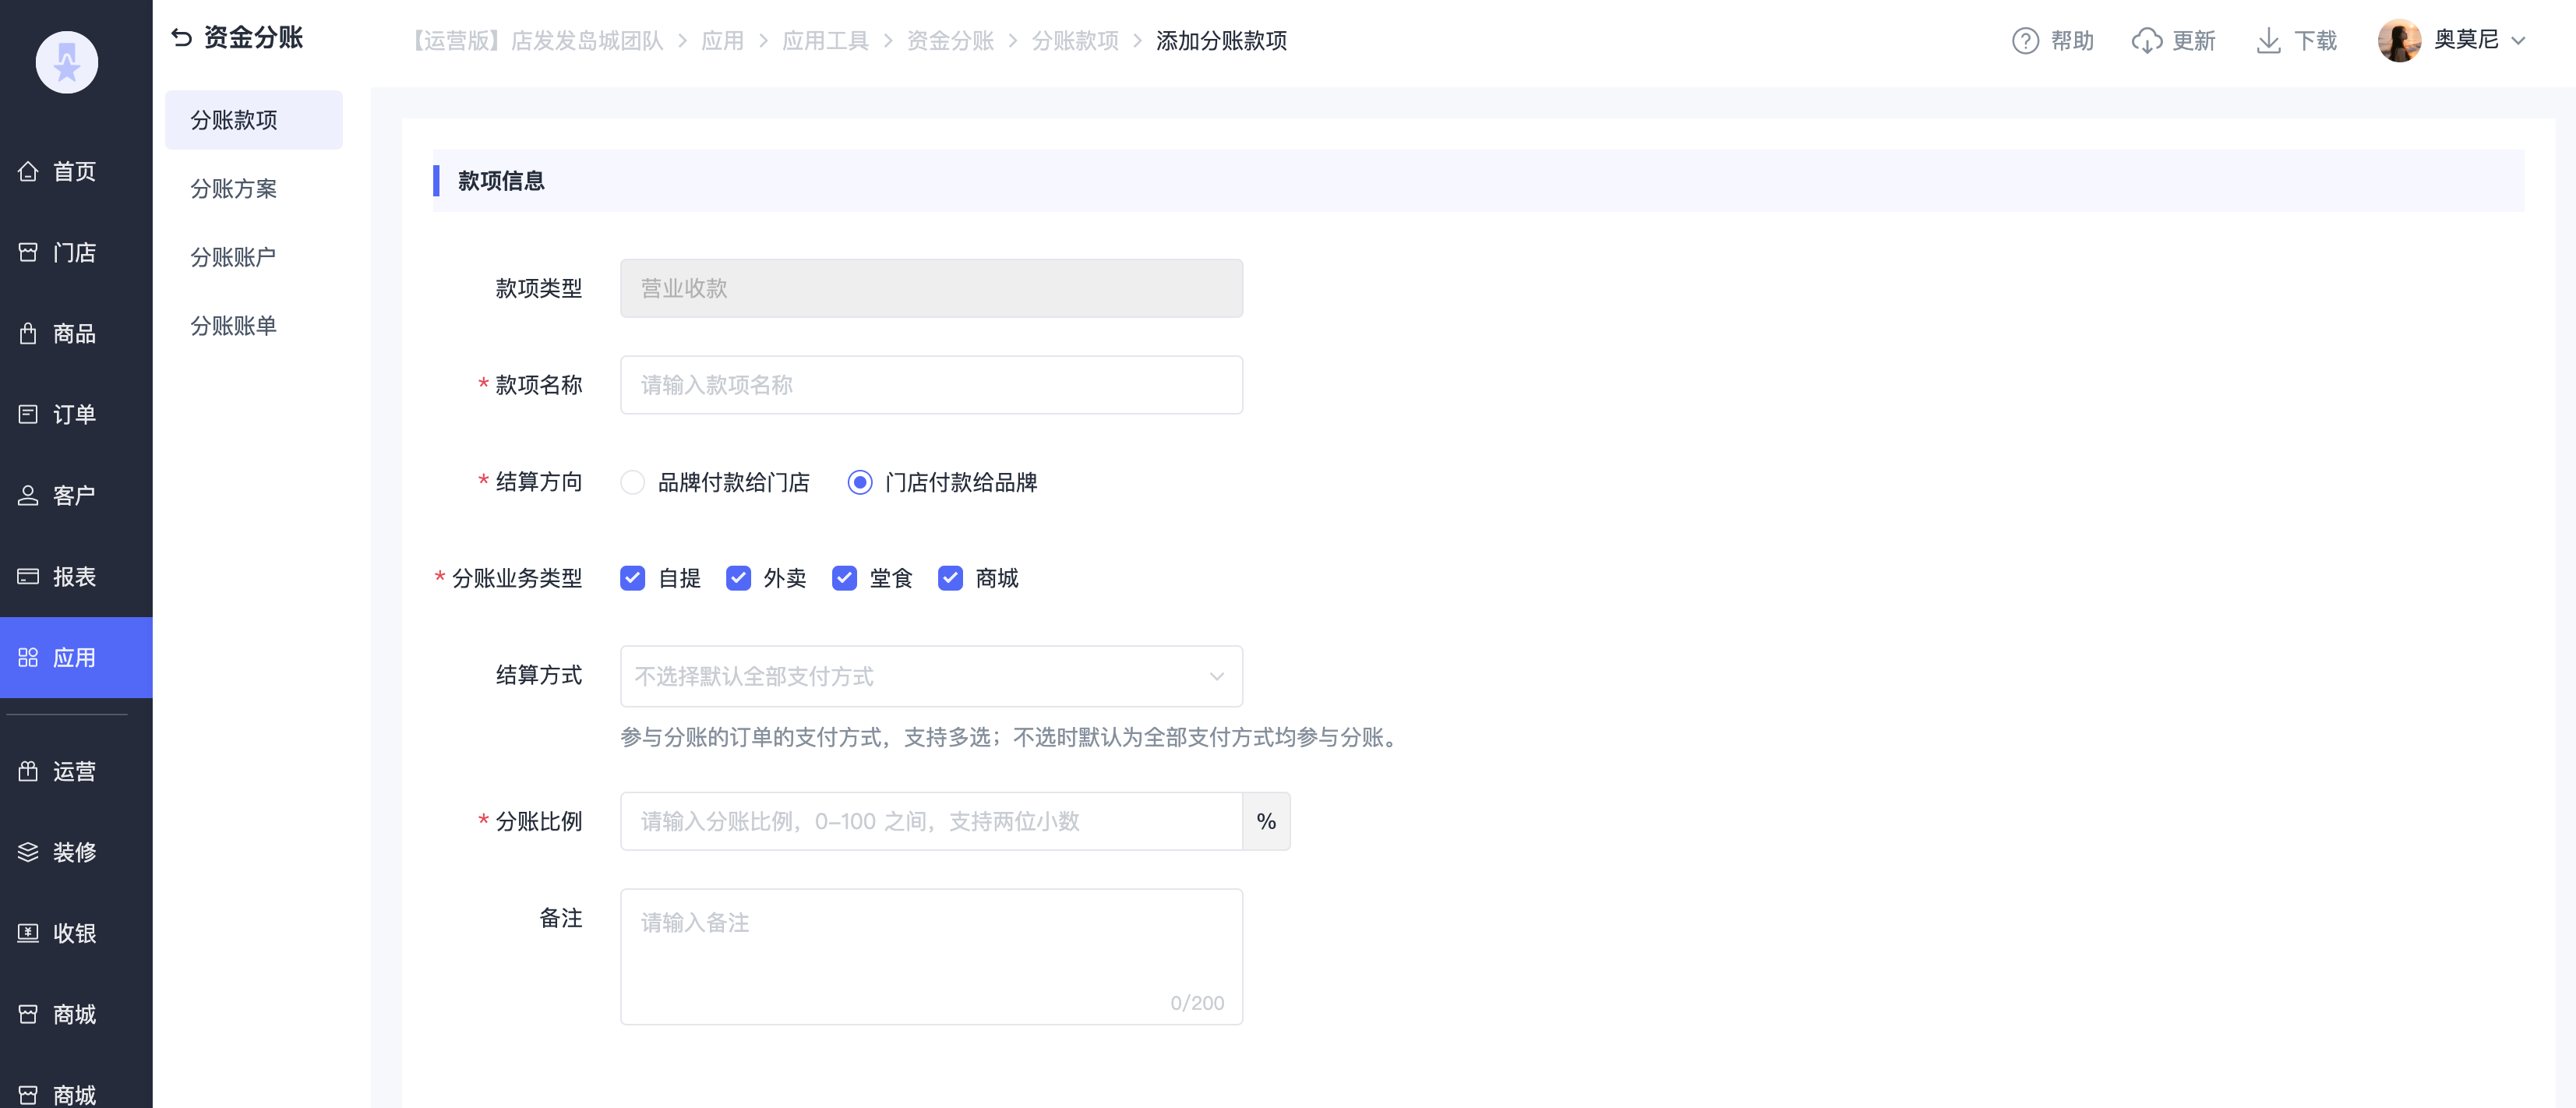Image resolution: width=2576 pixels, height=1108 pixels.
Task: Click the back arrow beside 资金分账
Action: 181,38
